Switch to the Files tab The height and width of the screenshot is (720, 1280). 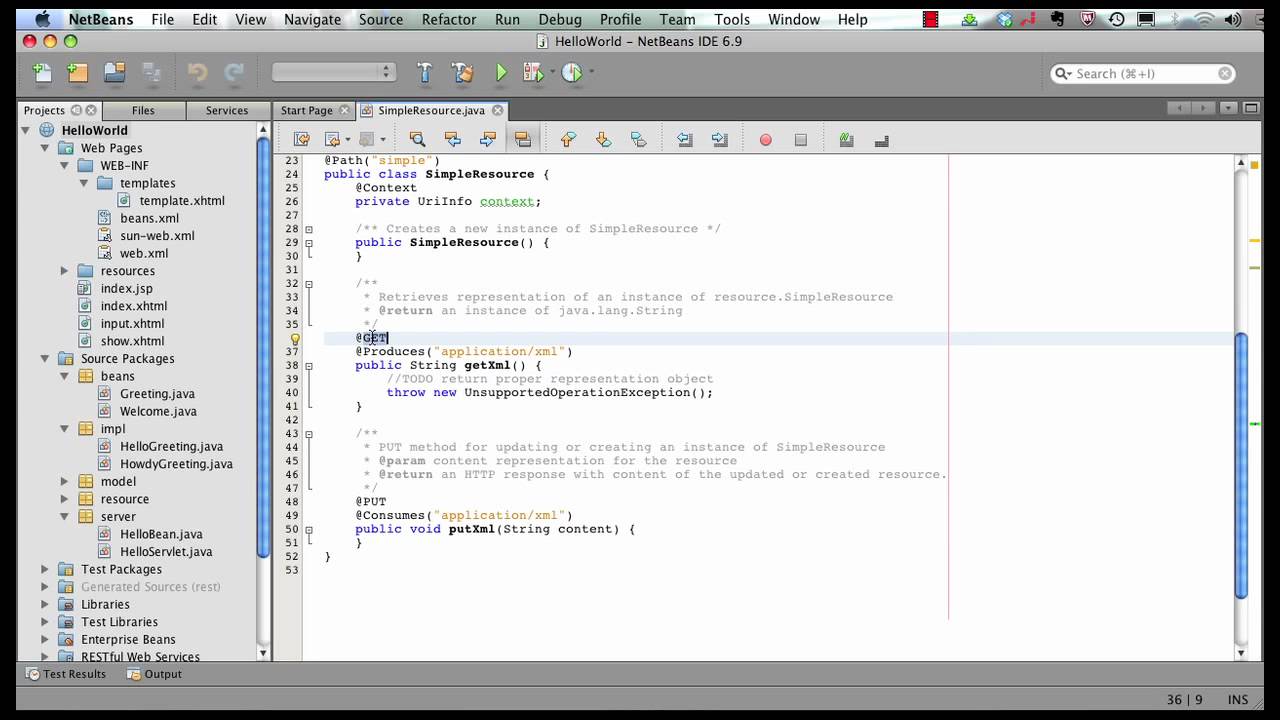click(143, 110)
